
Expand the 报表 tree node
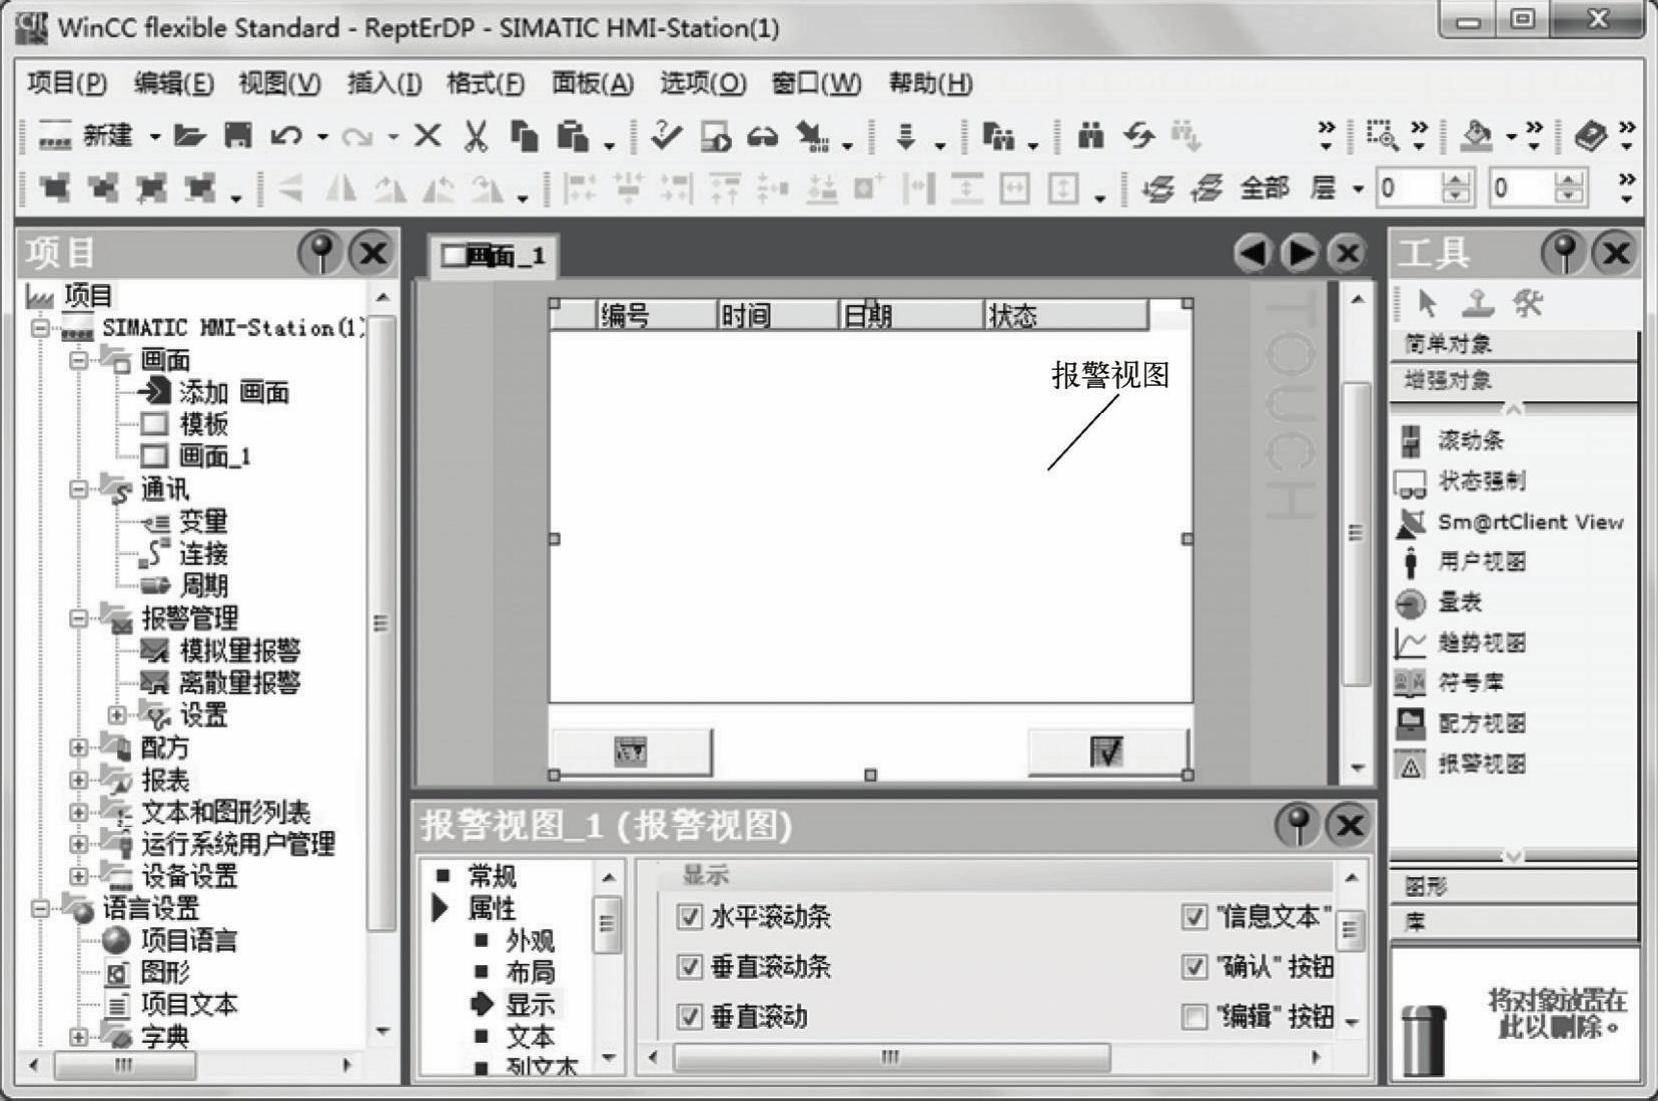tap(79, 779)
